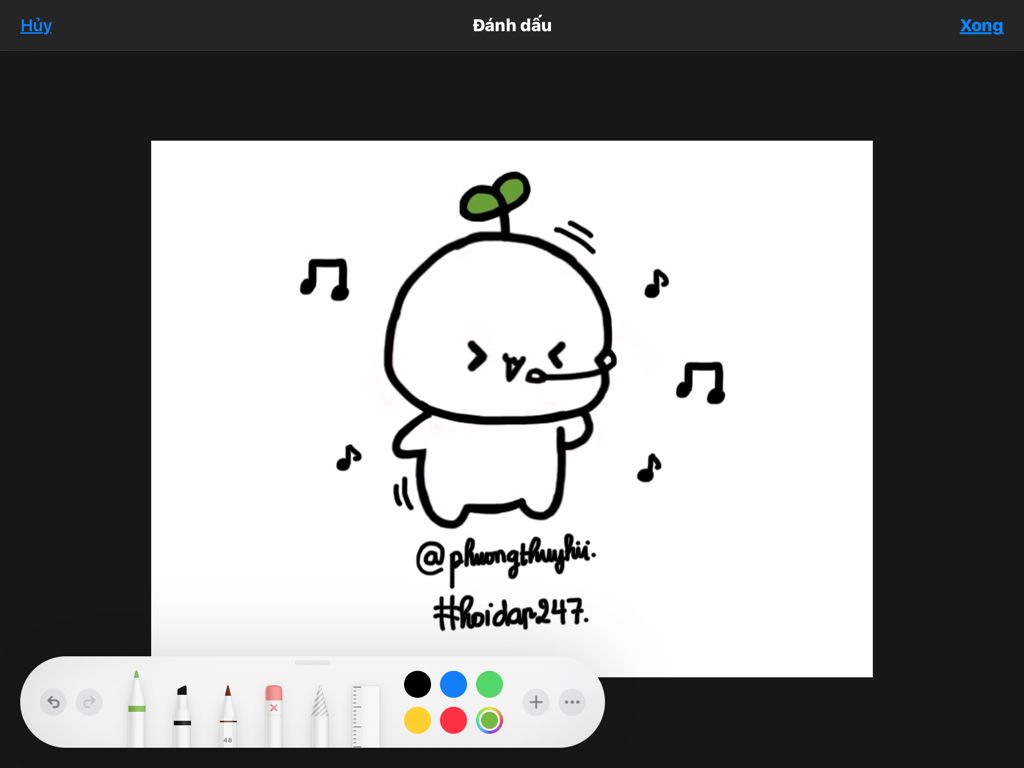Pick the black color swatch

click(417, 684)
